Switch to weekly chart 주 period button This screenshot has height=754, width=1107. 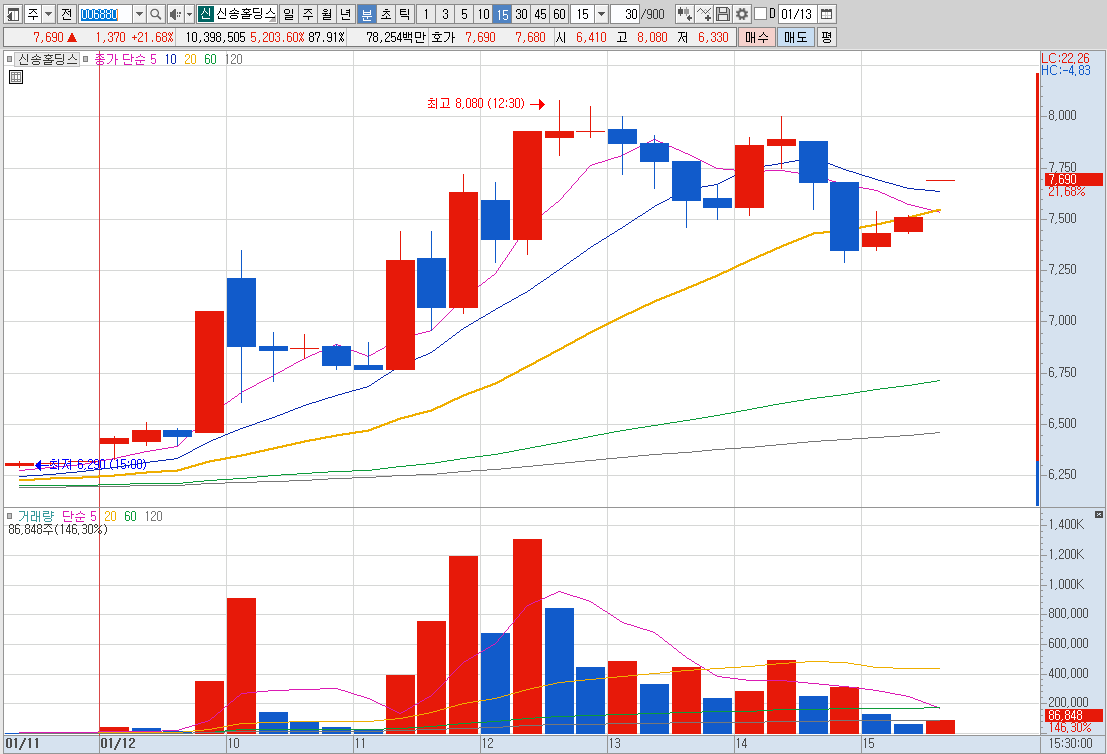[308, 14]
